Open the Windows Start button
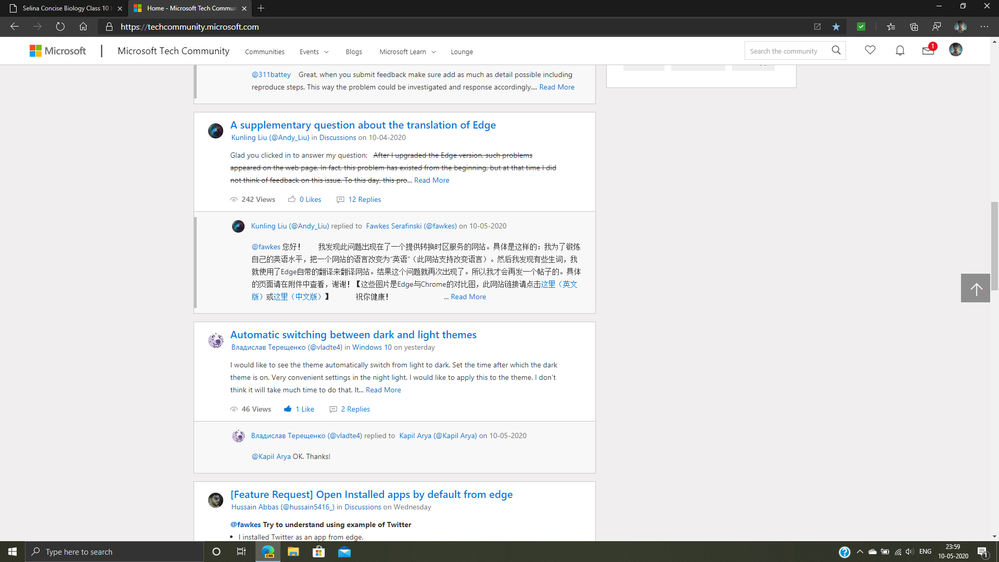999x562 pixels. click(x=12, y=552)
